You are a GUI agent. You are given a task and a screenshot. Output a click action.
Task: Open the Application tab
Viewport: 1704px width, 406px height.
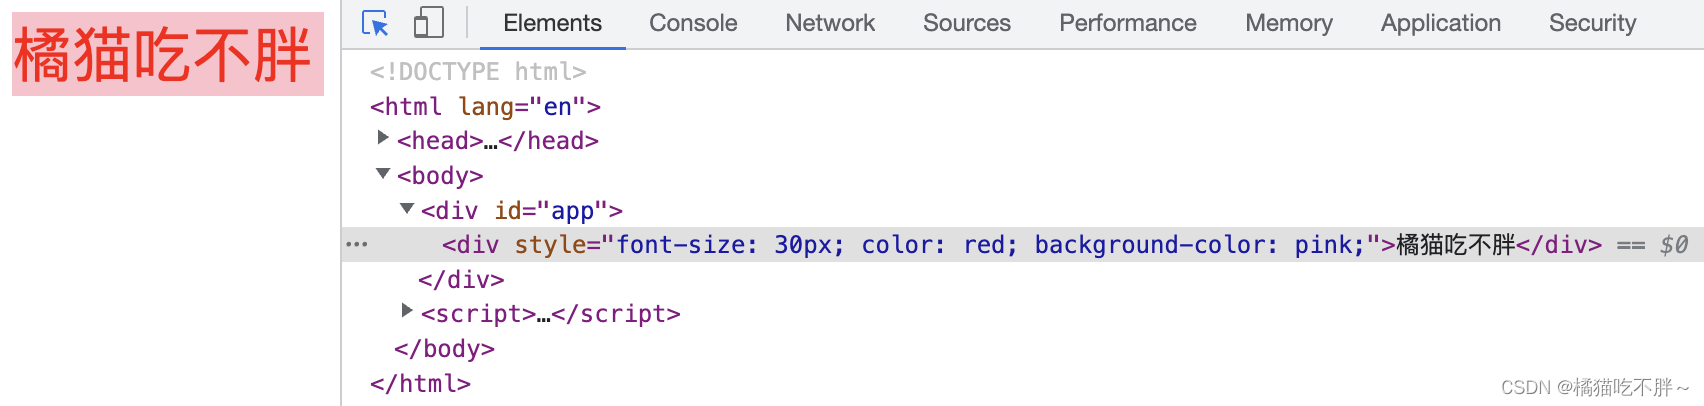1440,23
